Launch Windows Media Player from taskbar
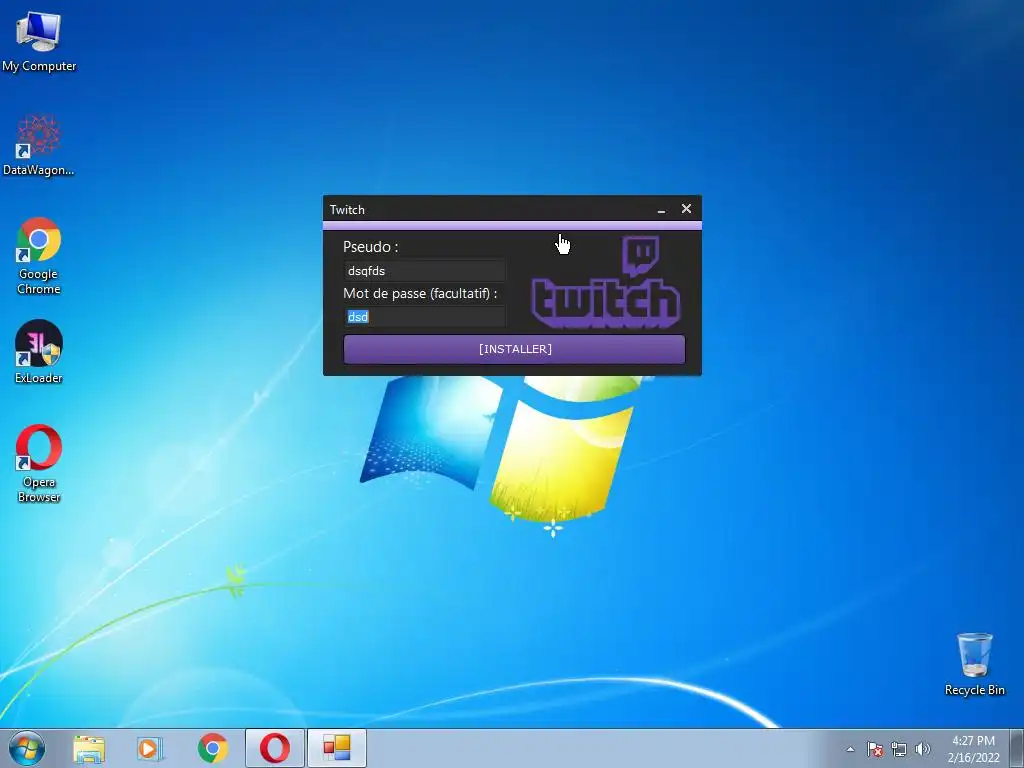Image resolution: width=1024 pixels, height=768 pixels. (x=150, y=748)
